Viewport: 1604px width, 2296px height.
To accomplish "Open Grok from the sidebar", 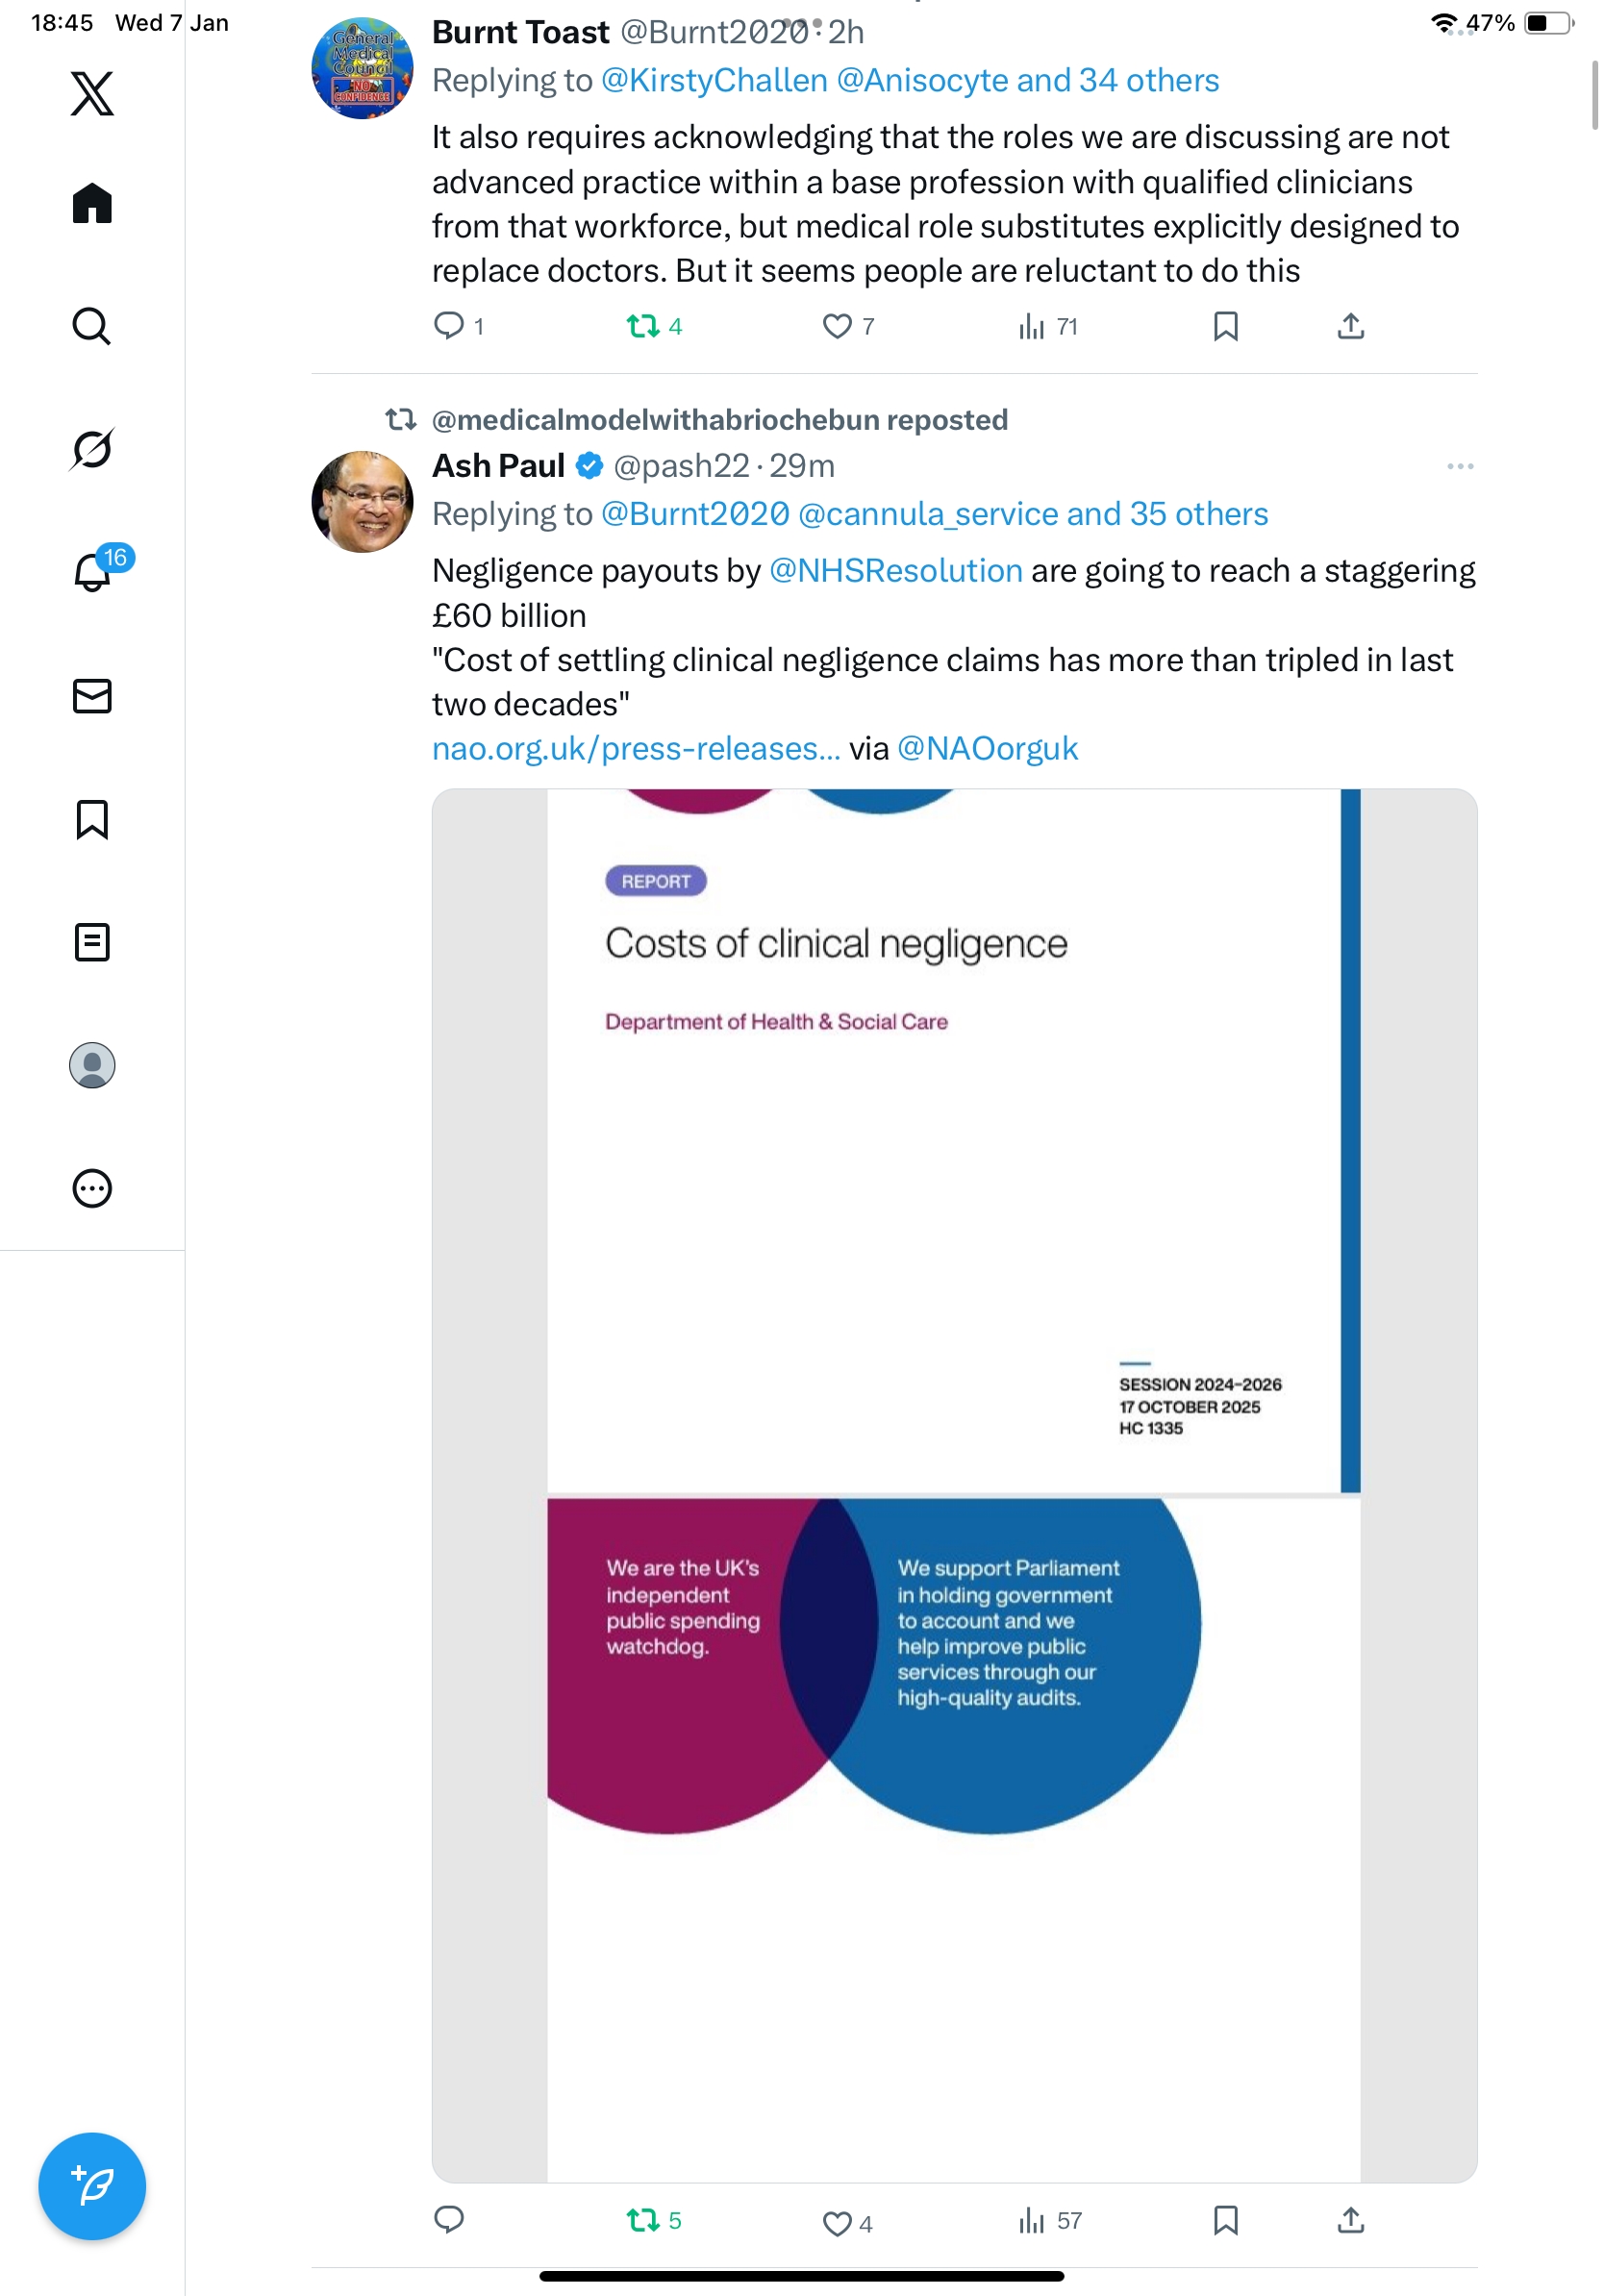I will [92, 449].
